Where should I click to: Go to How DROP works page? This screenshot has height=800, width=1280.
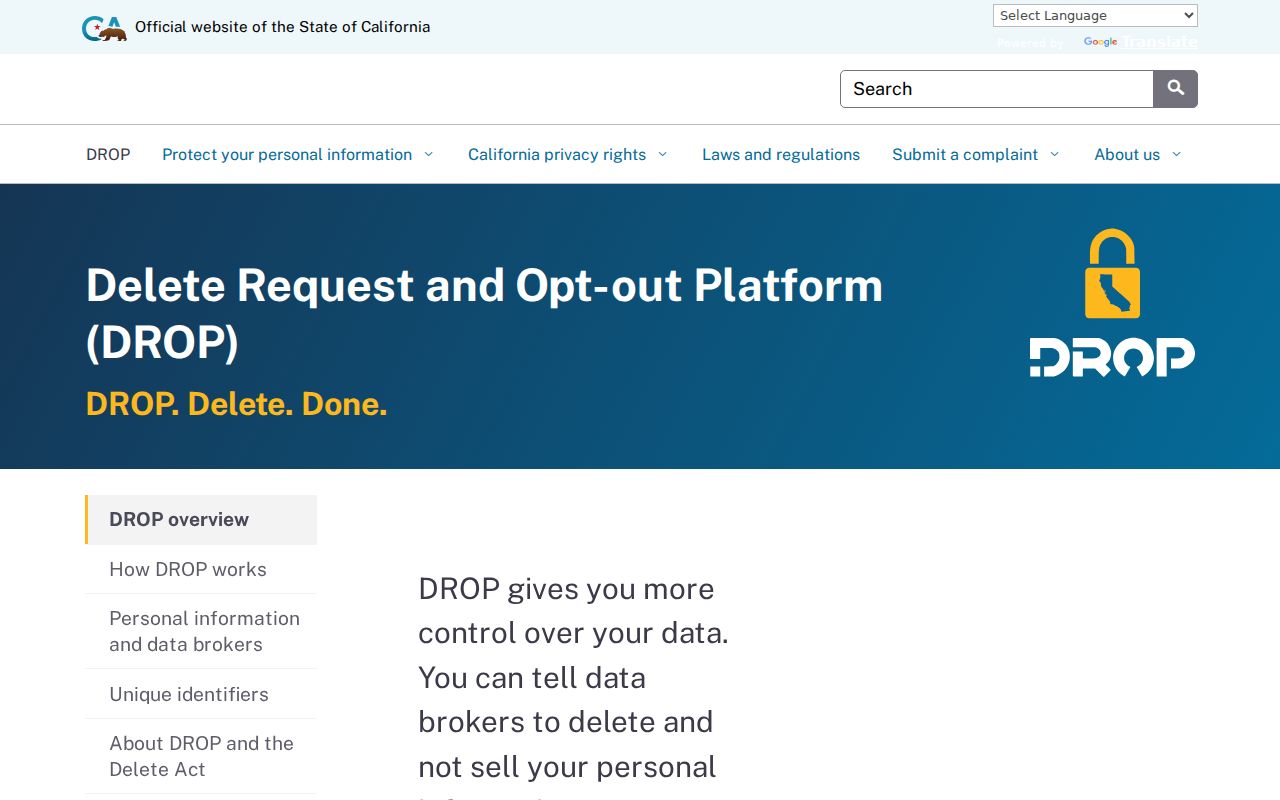[201, 569]
